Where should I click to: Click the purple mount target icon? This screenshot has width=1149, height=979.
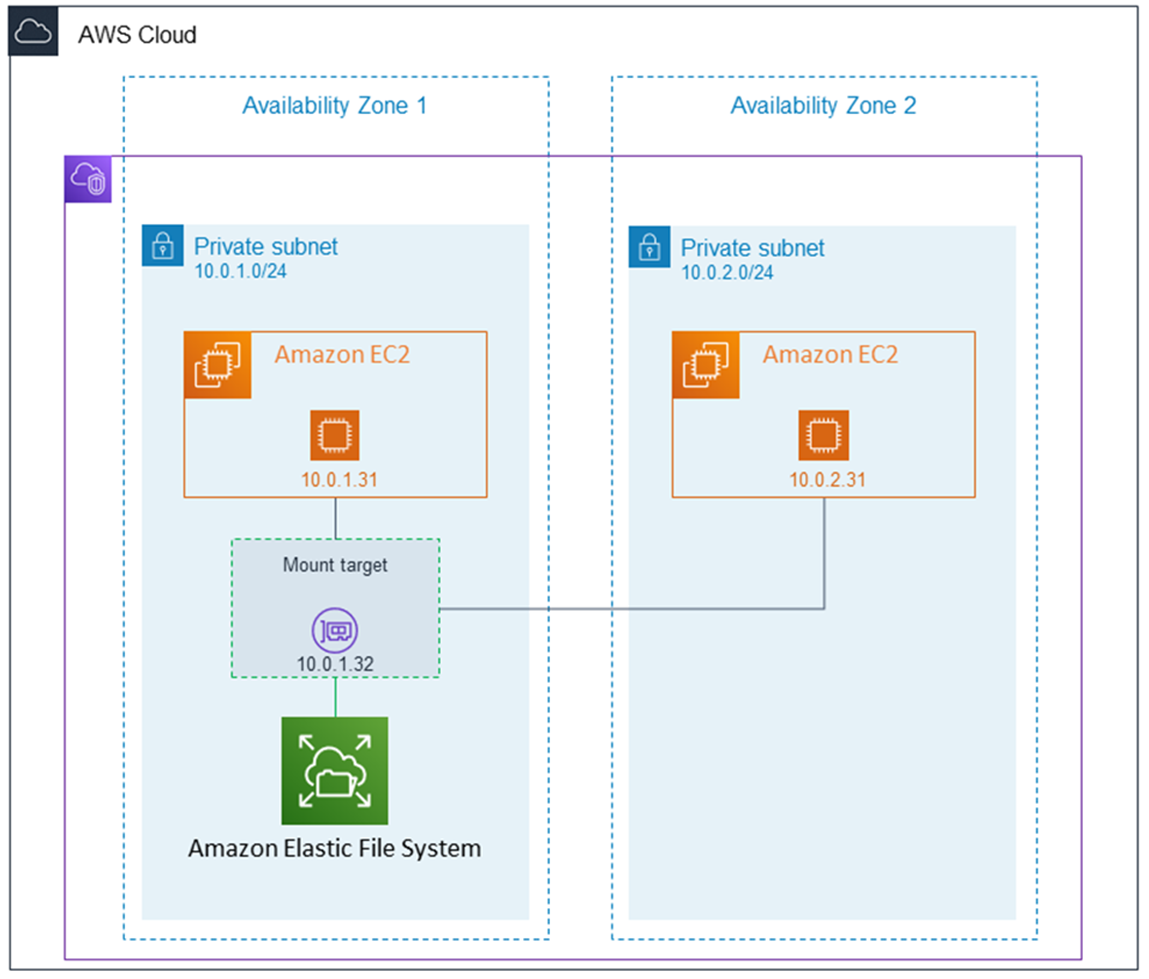[x=334, y=629]
